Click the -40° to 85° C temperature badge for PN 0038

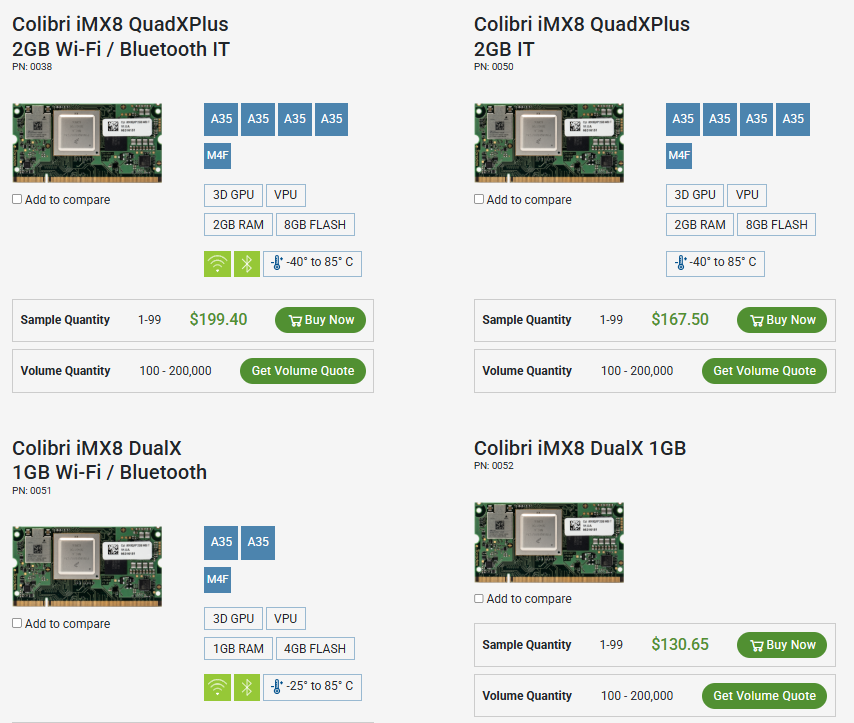coord(312,264)
